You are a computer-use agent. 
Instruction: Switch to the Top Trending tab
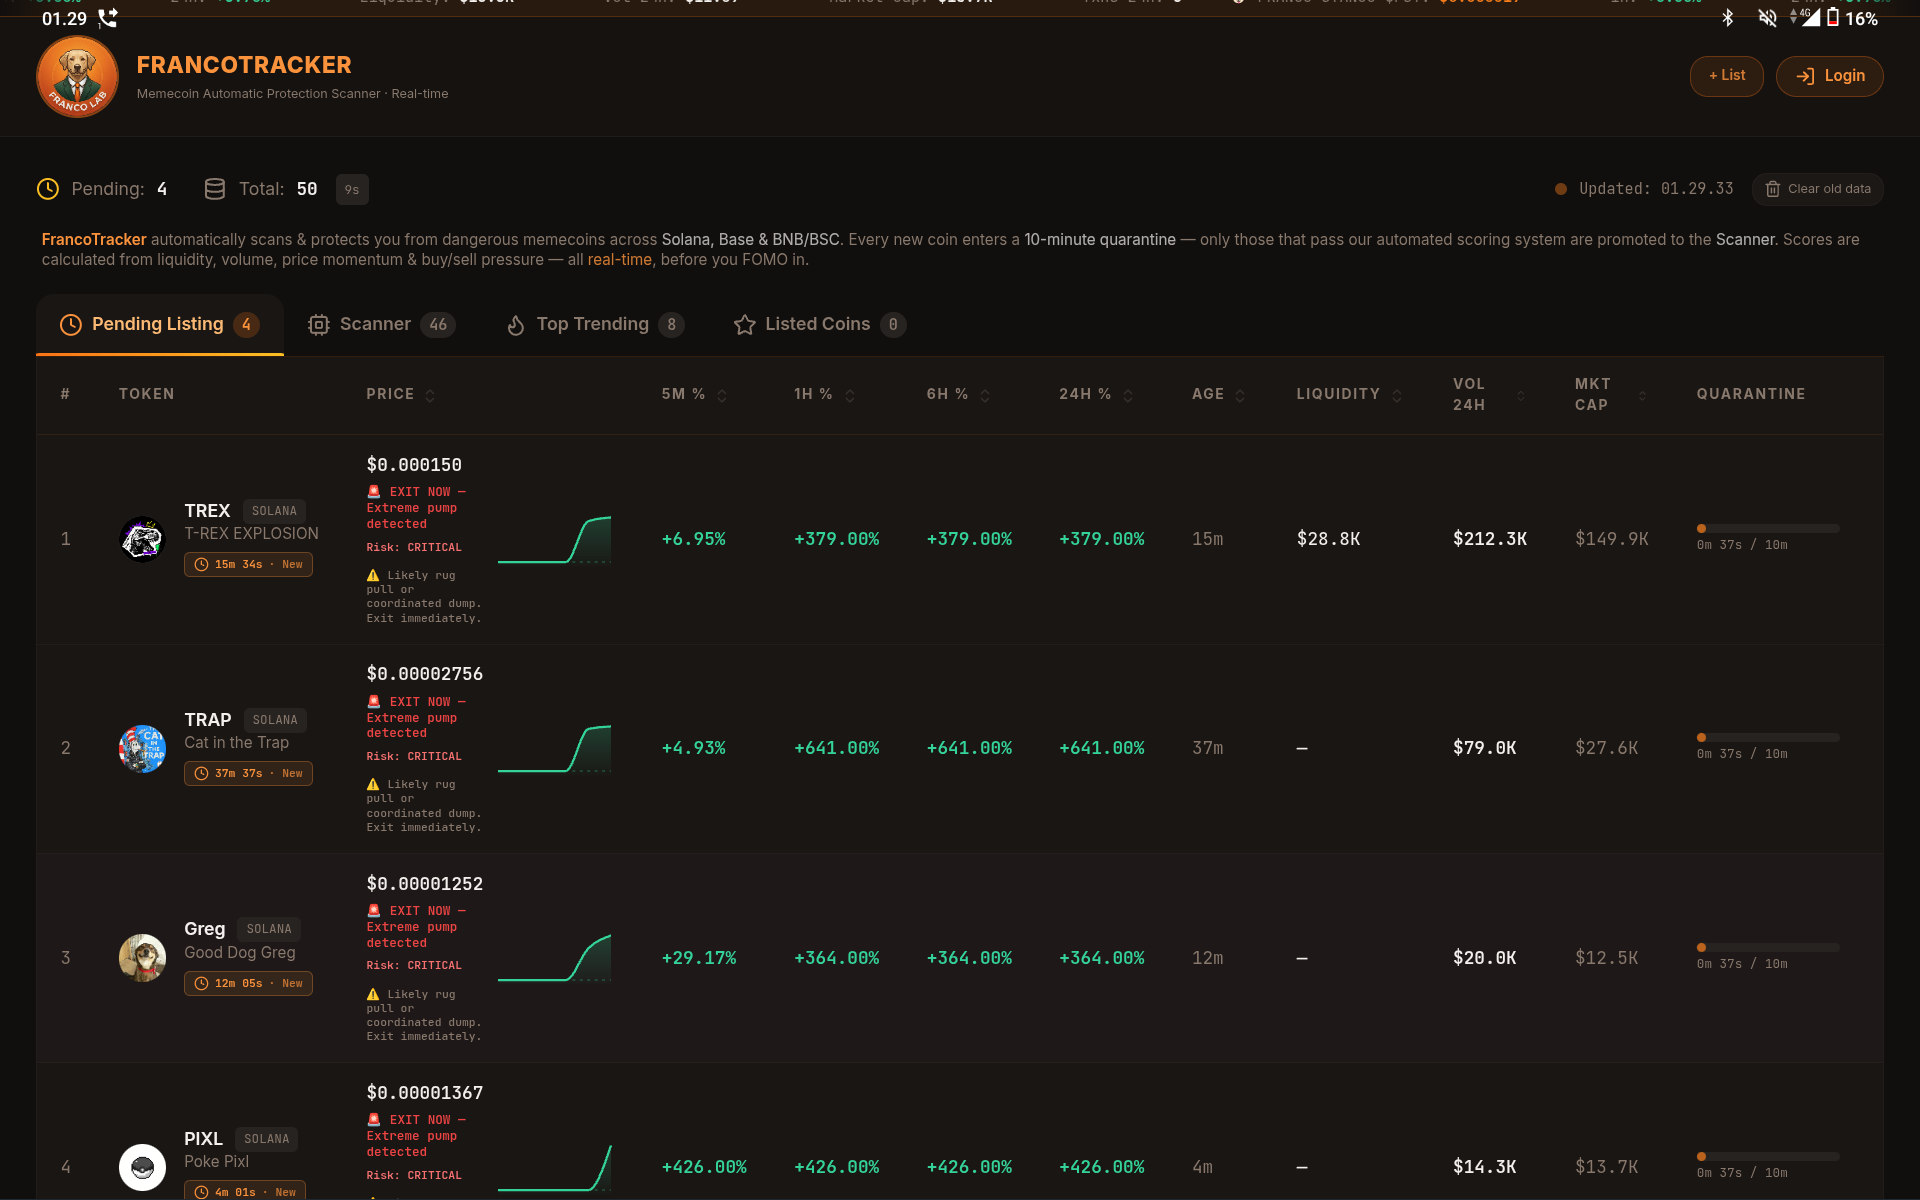click(596, 325)
